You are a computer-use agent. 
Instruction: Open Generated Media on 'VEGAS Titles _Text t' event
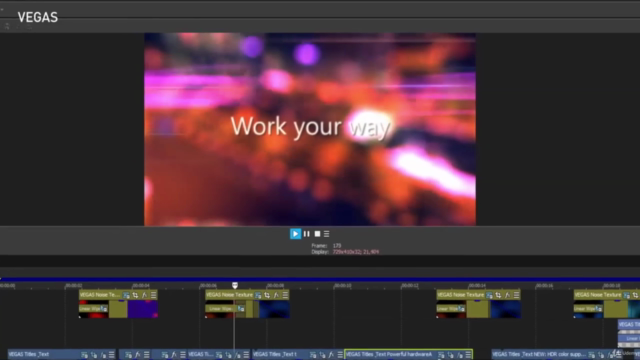tap(313, 355)
